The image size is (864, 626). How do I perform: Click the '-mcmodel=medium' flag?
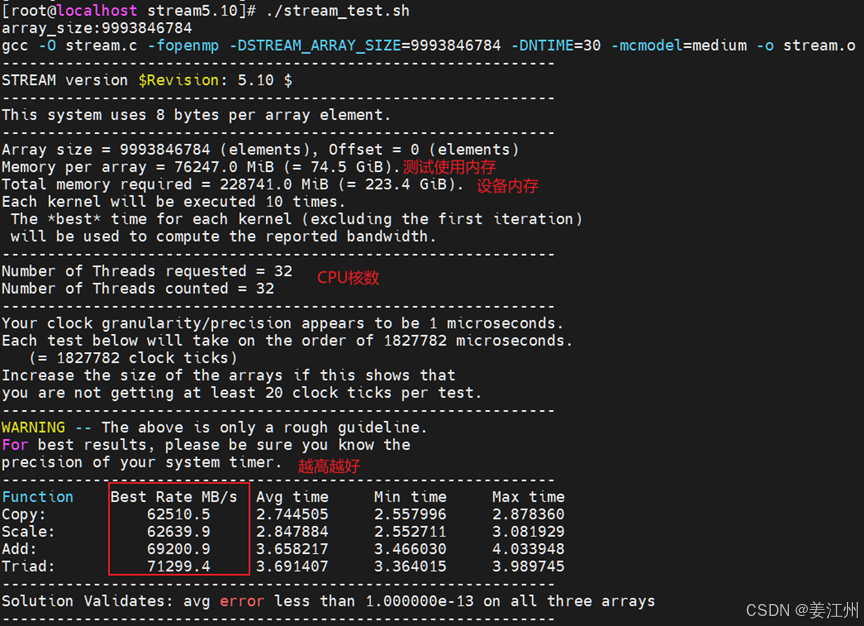[678, 46]
